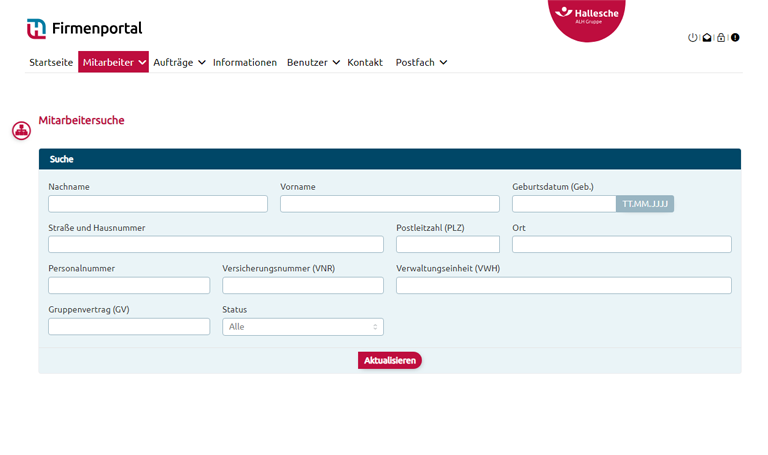
Task: Click the padlock icon in header
Action: (721, 38)
